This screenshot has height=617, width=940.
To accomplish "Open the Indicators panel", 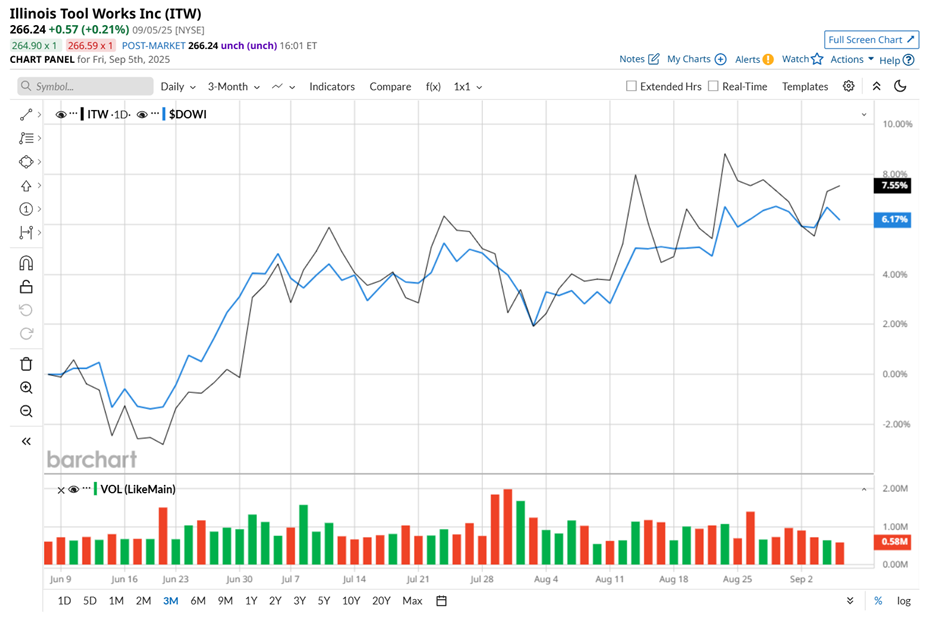I will (332, 86).
